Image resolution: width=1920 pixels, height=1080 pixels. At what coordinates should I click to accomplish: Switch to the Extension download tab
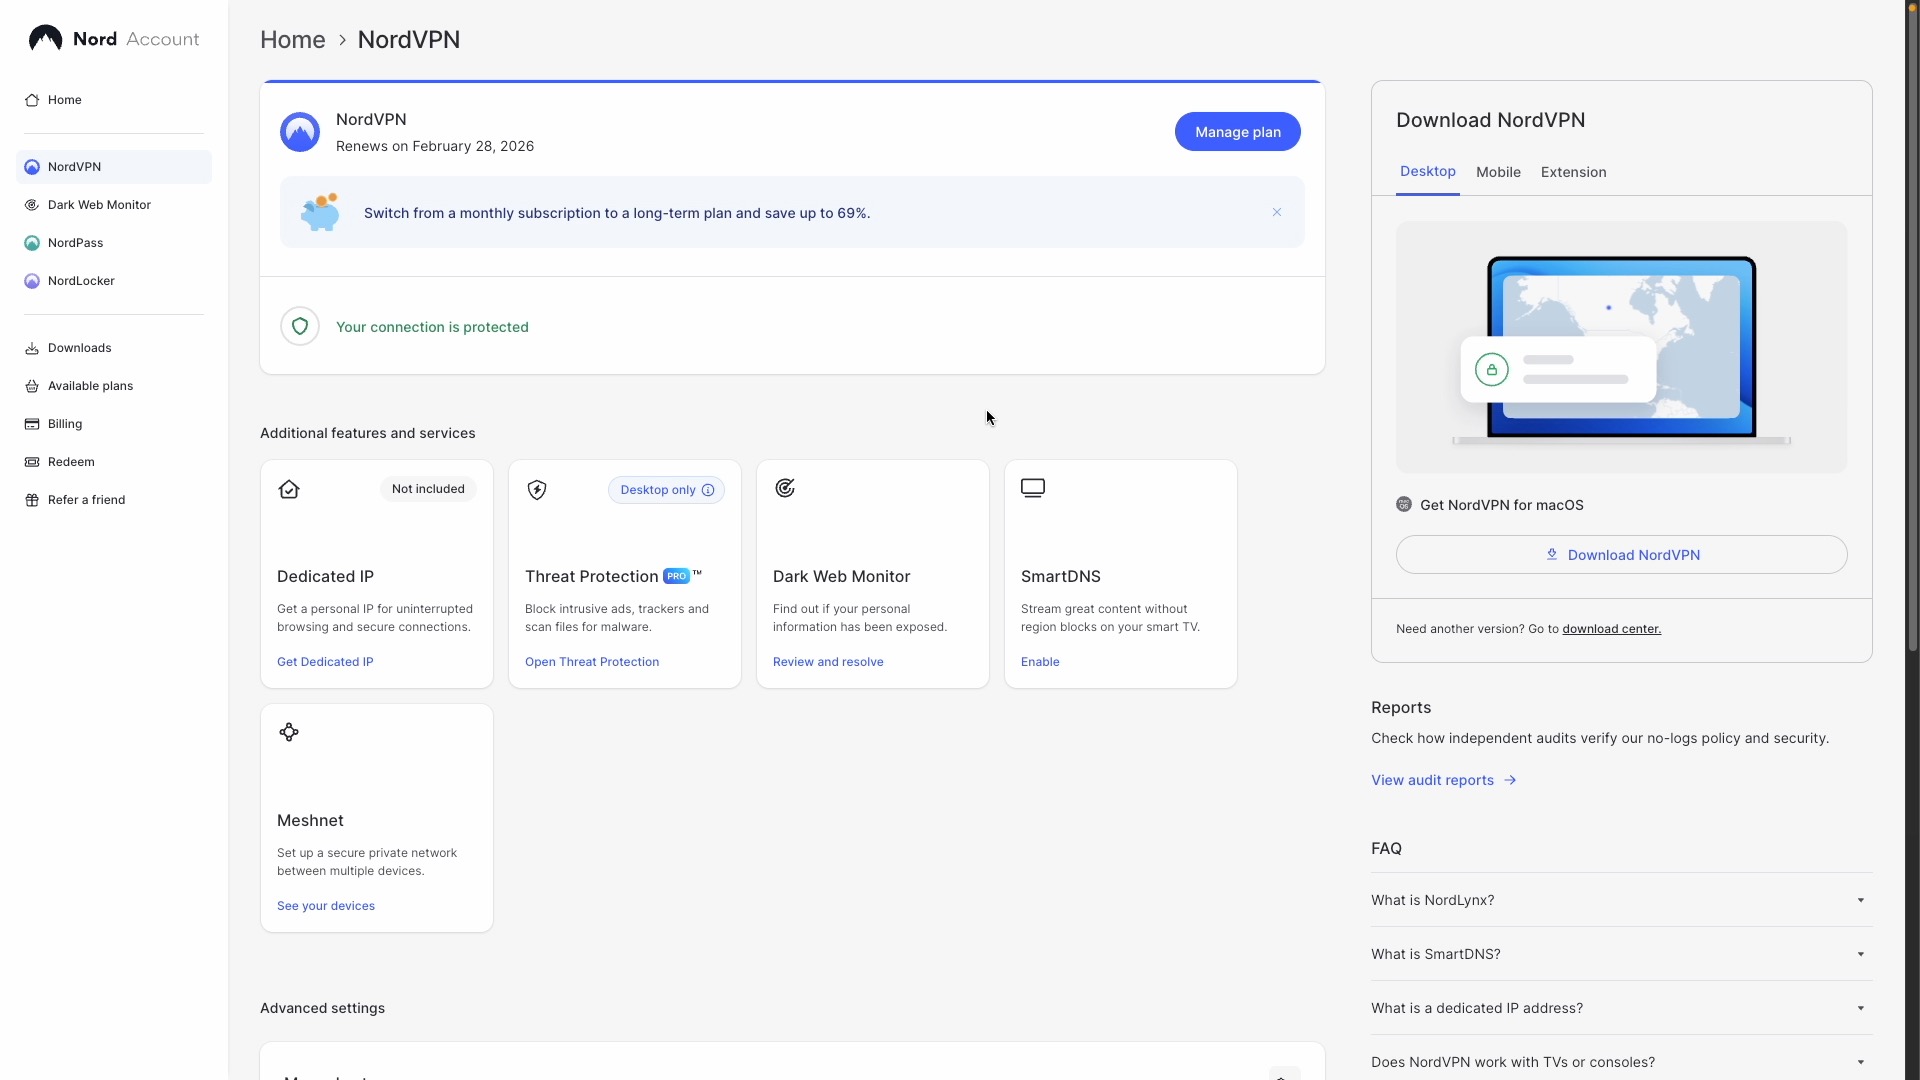click(x=1573, y=172)
